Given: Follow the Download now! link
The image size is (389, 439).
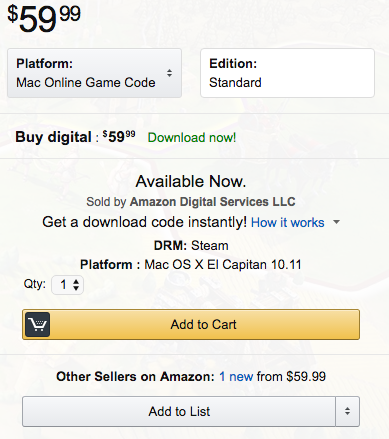Looking at the screenshot, I should [x=192, y=137].
